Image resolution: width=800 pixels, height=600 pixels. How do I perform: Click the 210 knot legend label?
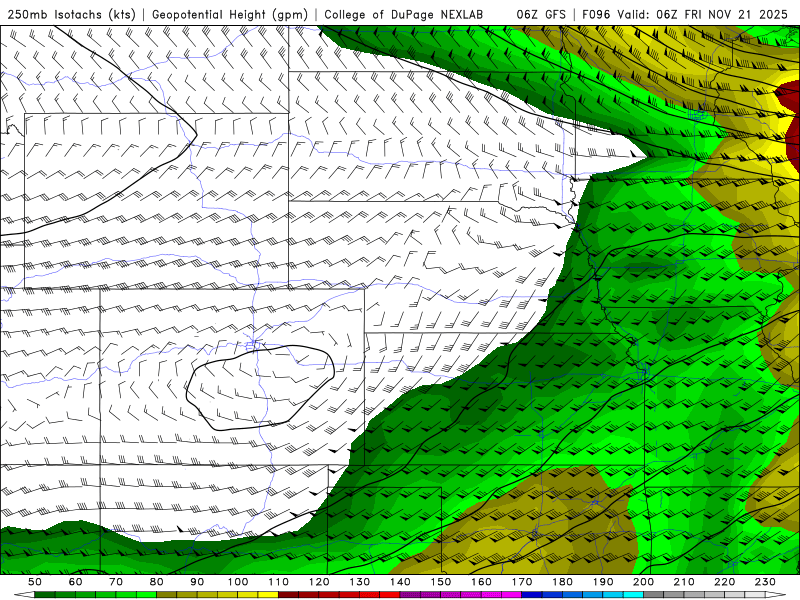click(x=684, y=582)
